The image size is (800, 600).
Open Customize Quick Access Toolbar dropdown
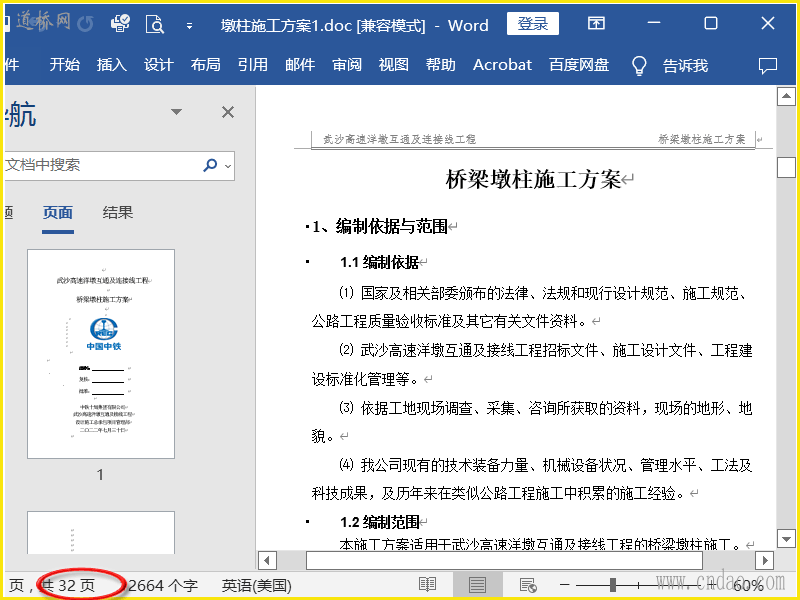[189, 26]
